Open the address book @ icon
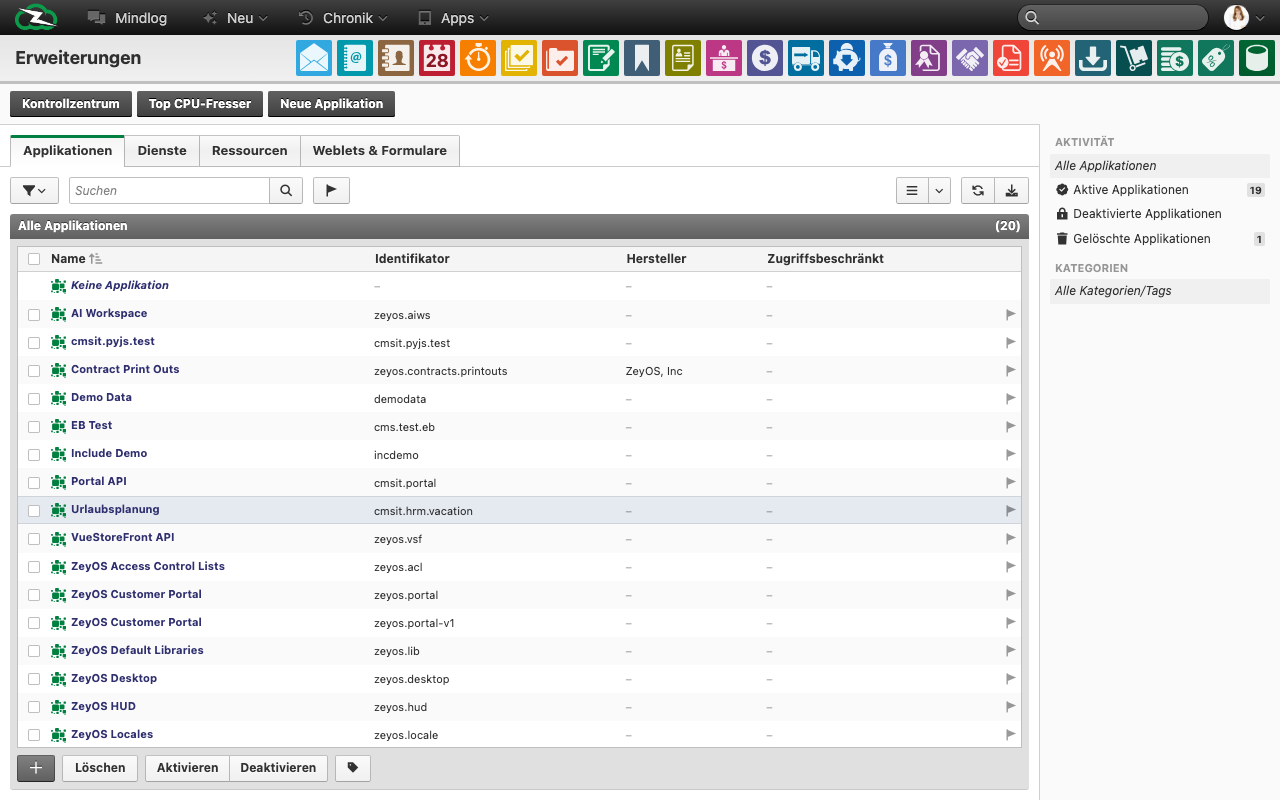 [x=355, y=58]
